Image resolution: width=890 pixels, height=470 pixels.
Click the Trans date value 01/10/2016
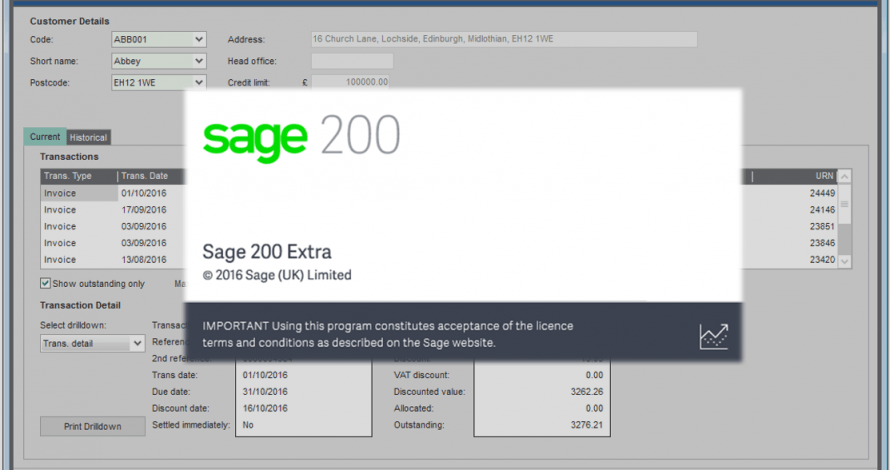coord(265,375)
